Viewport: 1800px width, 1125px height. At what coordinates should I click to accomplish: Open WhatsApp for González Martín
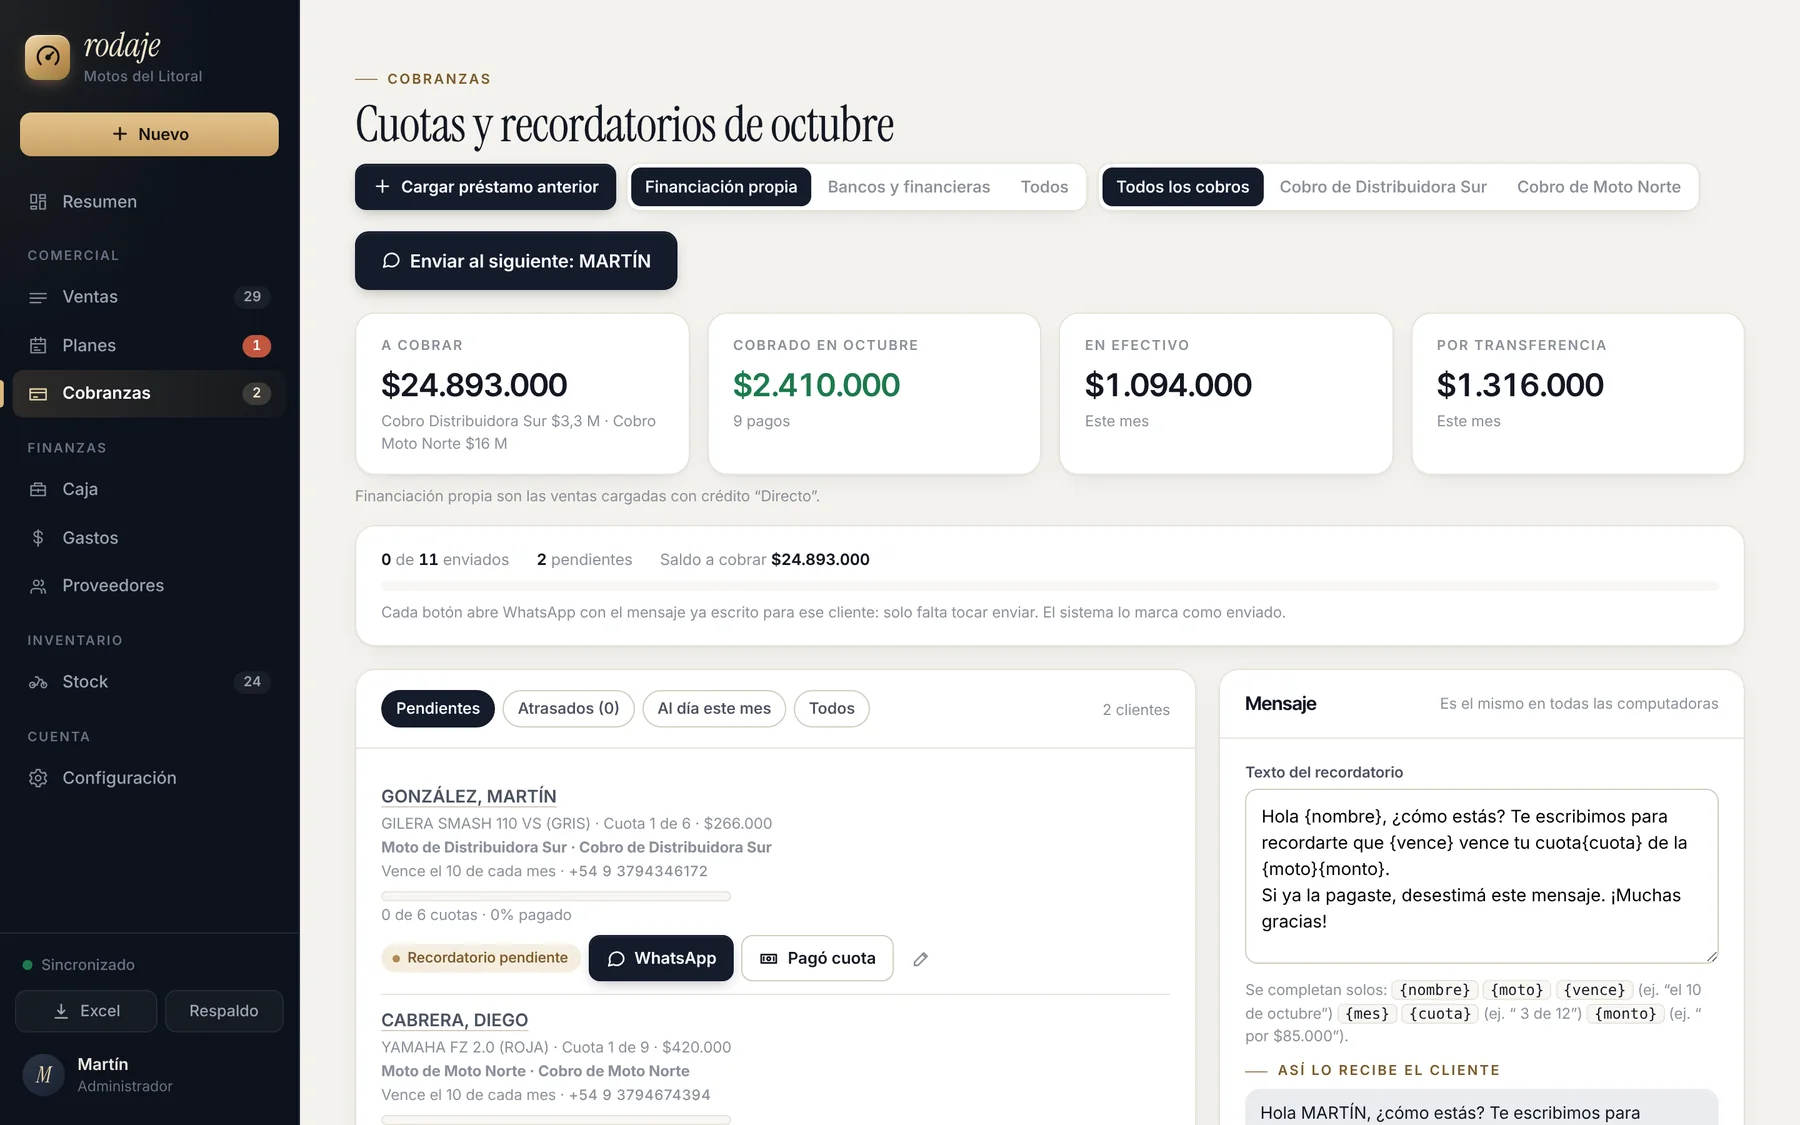click(661, 958)
